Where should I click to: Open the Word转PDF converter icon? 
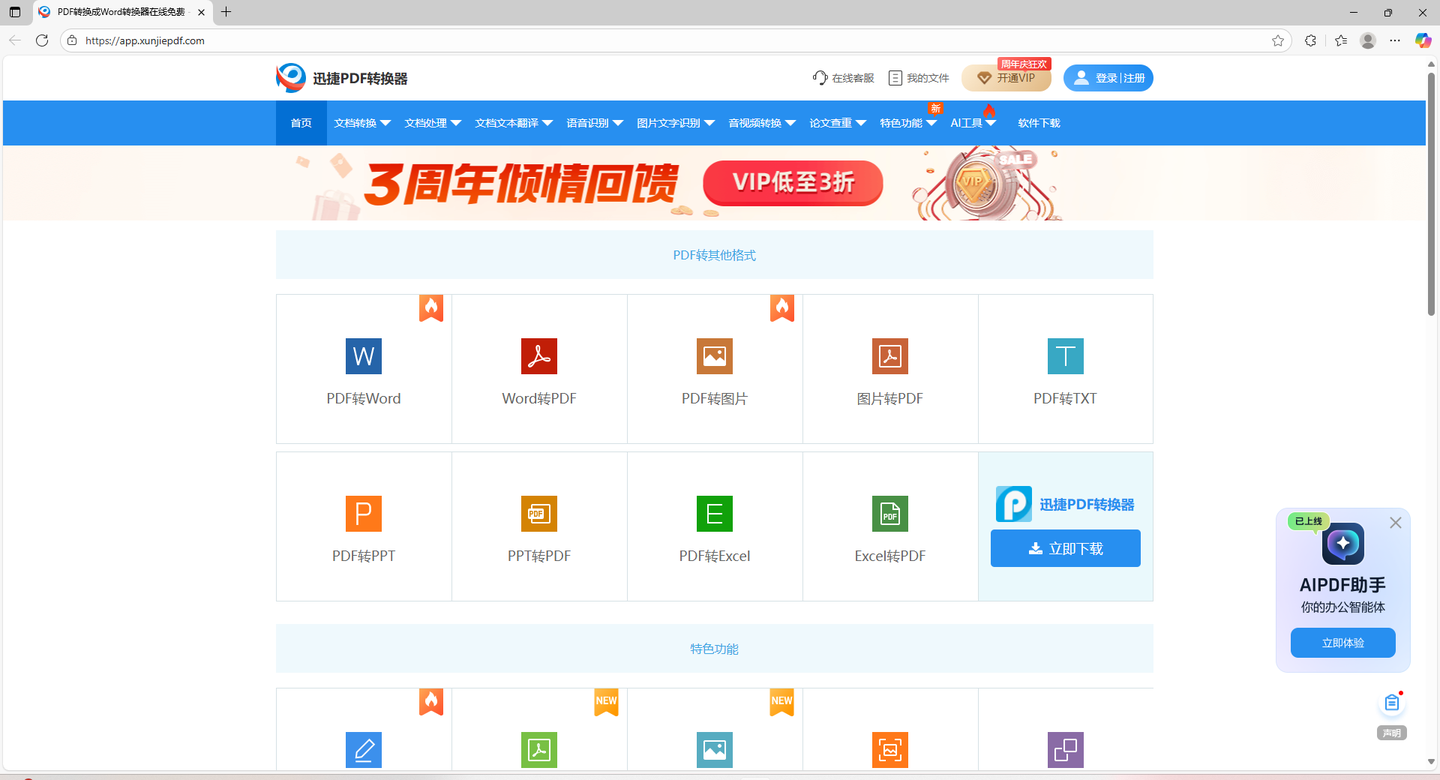point(539,356)
